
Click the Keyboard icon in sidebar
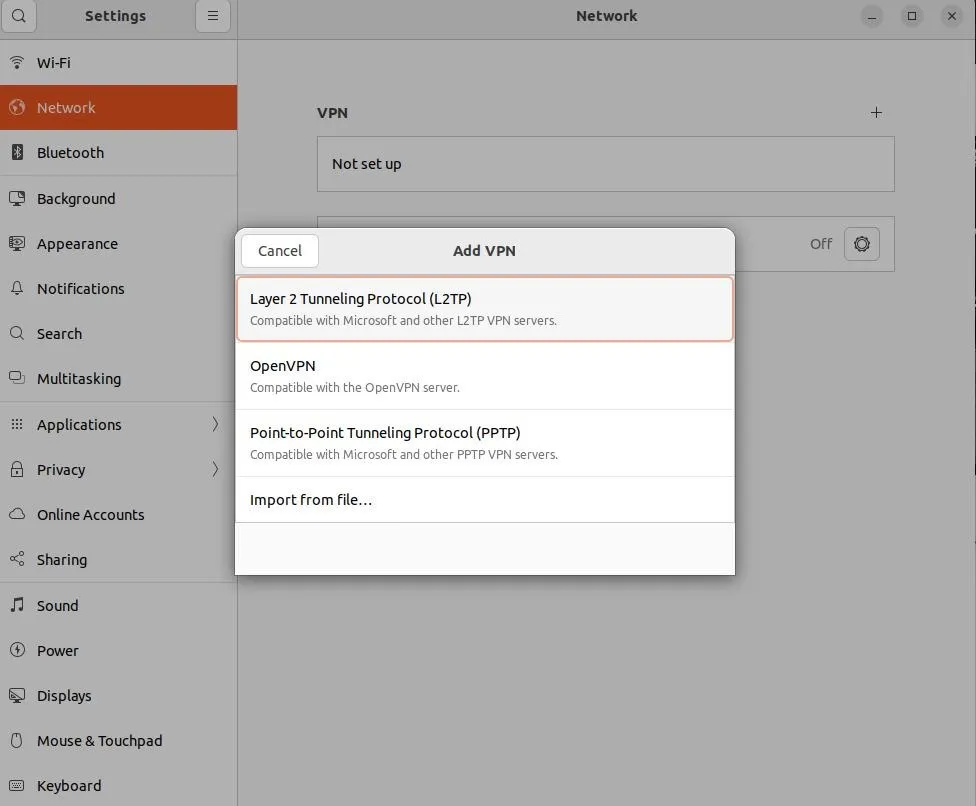(x=17, y=785)
